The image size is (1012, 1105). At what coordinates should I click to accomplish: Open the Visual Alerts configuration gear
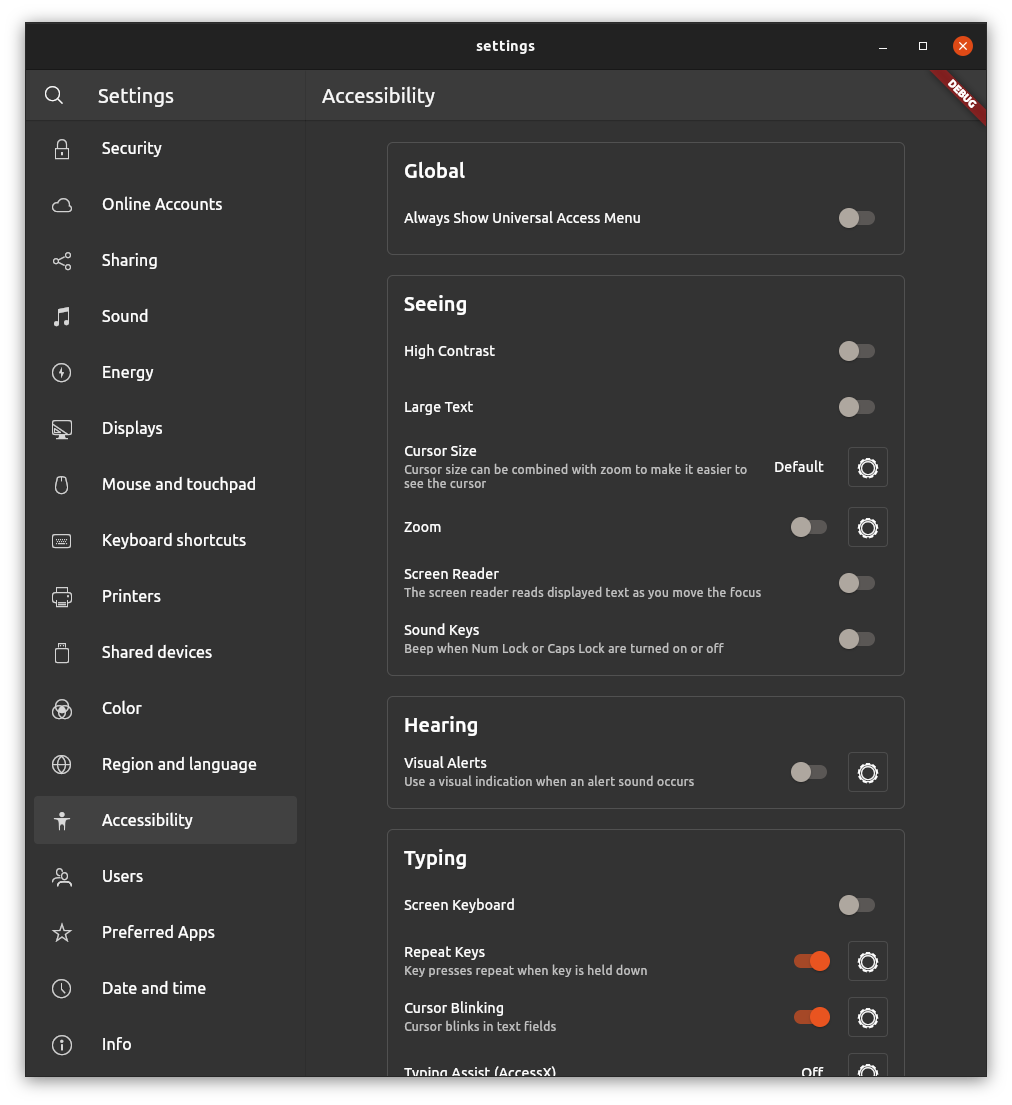click(x=867, y=772)
